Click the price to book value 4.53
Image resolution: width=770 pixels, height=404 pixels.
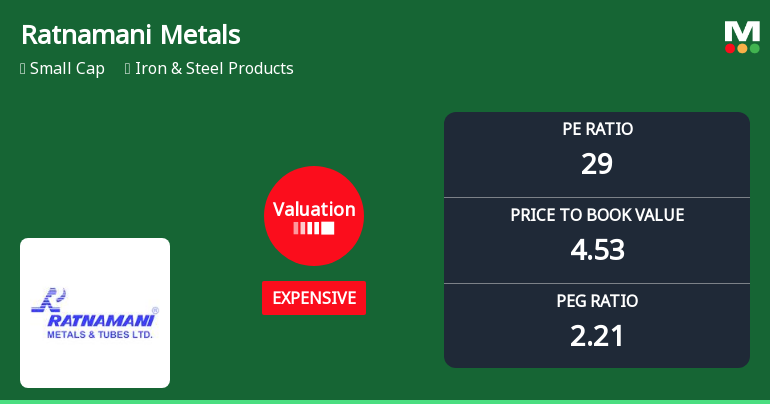pos(597,249)
